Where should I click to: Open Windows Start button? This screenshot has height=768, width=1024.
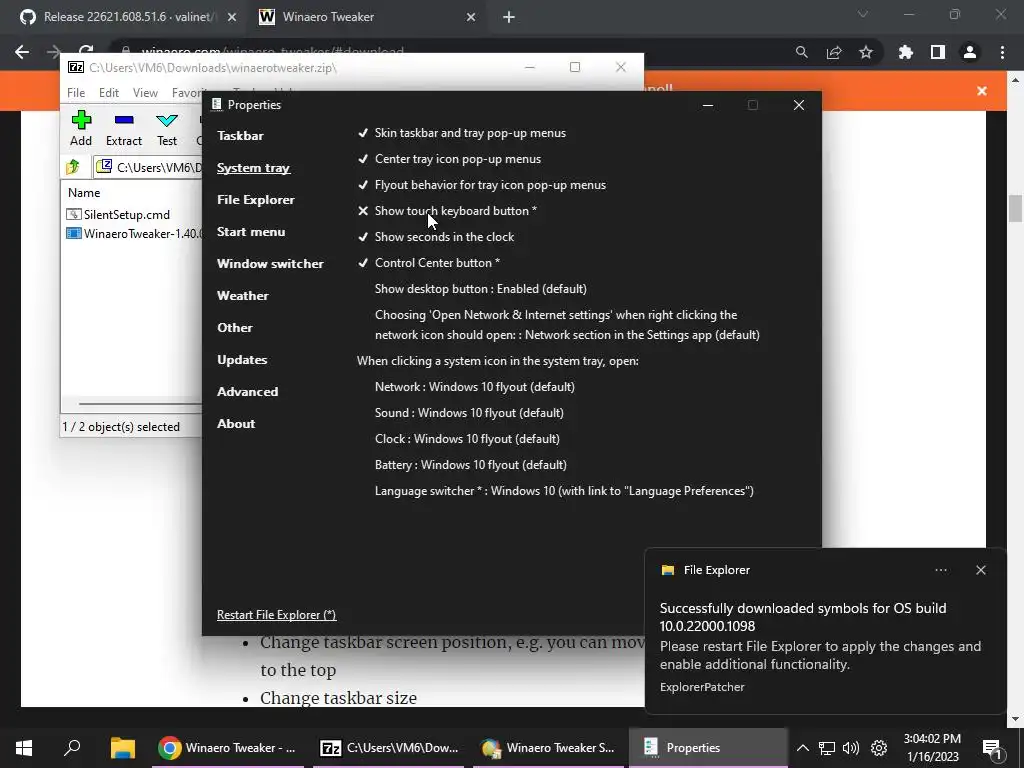(x=24, y=748)
